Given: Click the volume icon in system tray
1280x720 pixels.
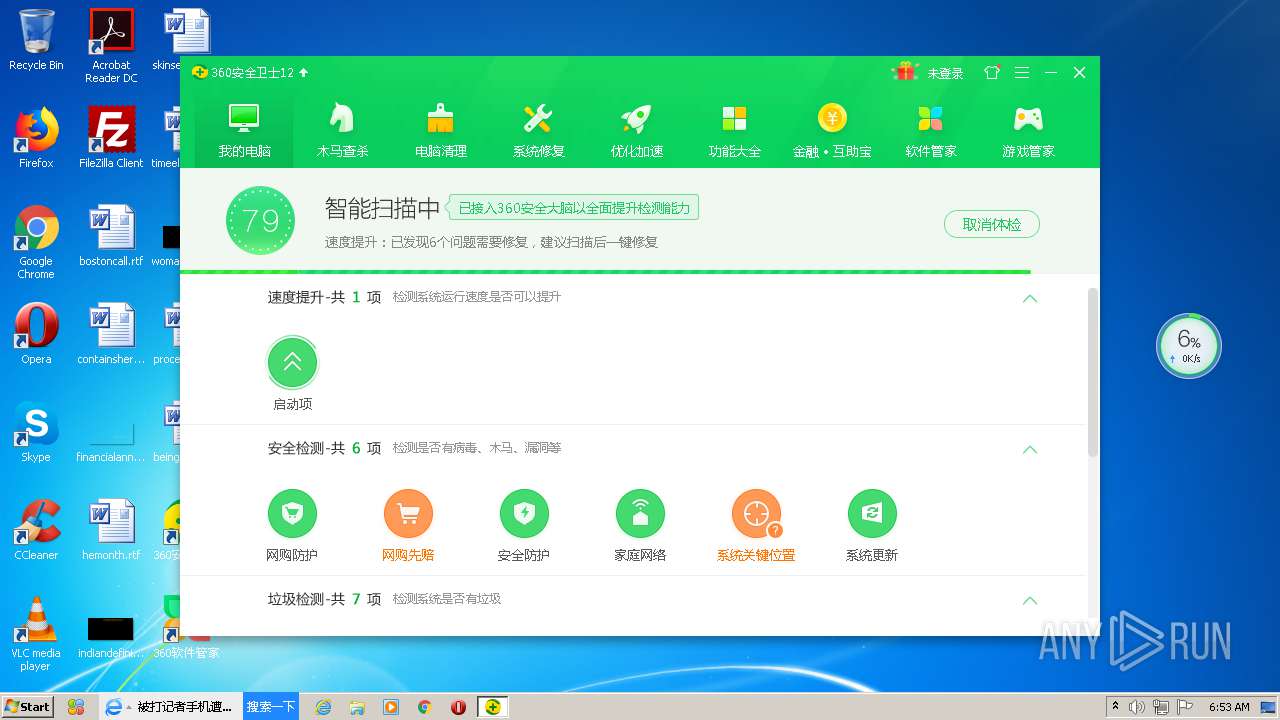Looking at the screenshot, I should point(1137,707).
